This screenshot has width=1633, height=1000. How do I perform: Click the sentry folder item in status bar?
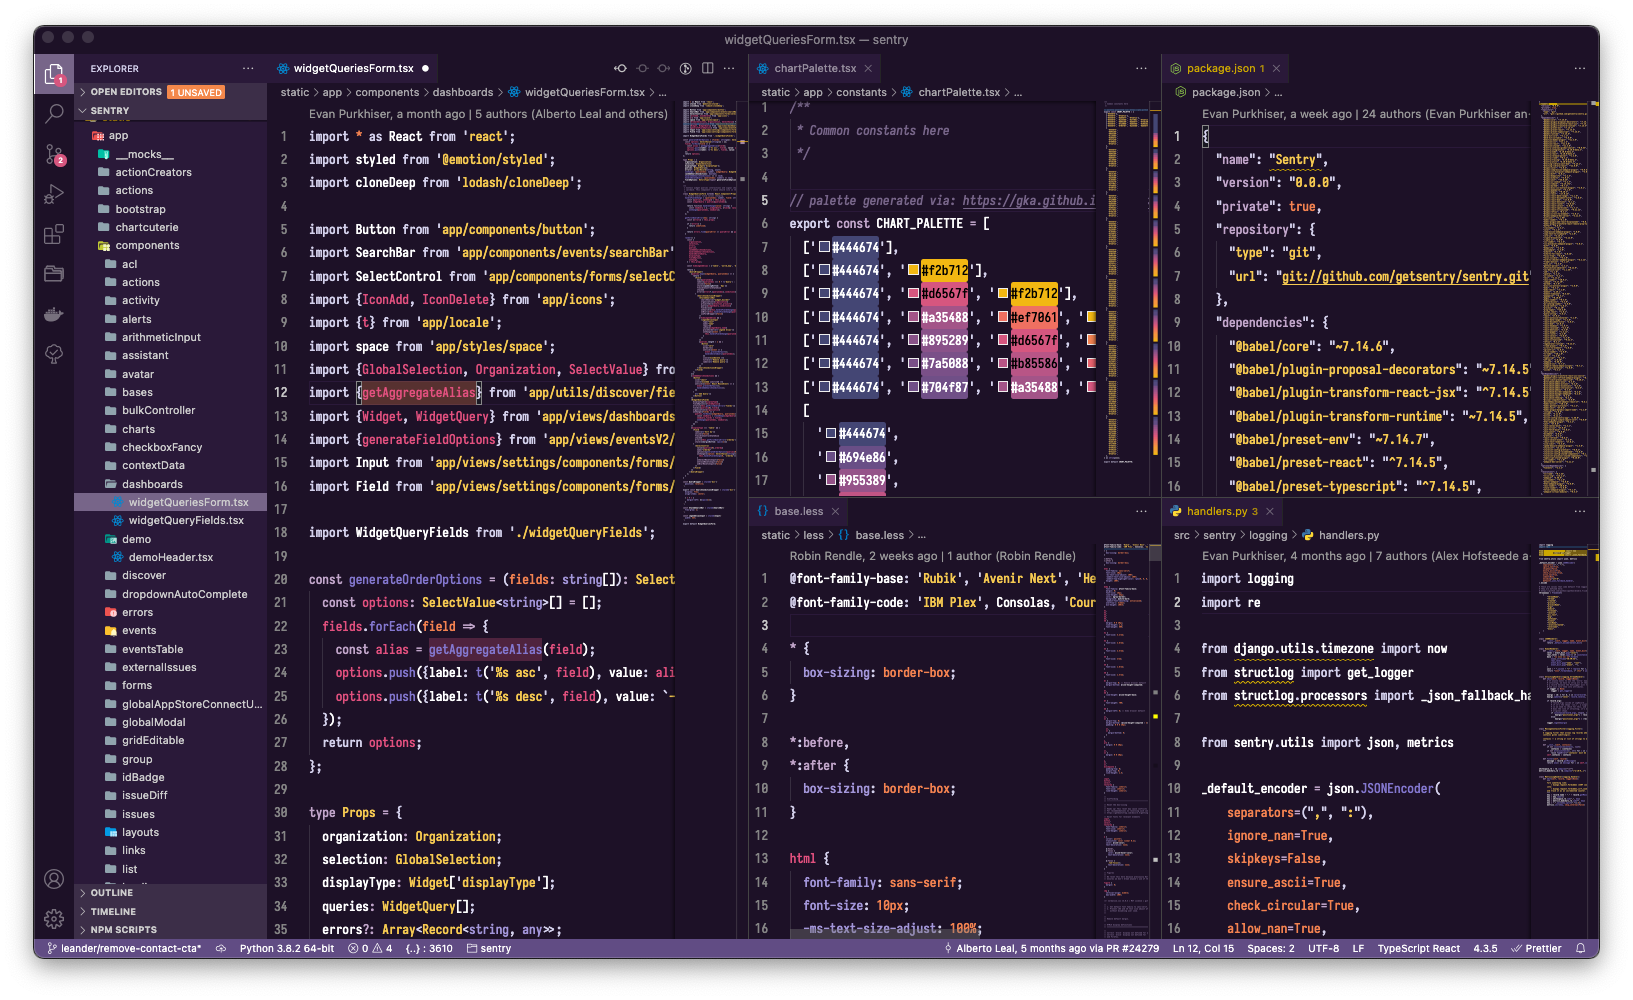coord(489,948)
